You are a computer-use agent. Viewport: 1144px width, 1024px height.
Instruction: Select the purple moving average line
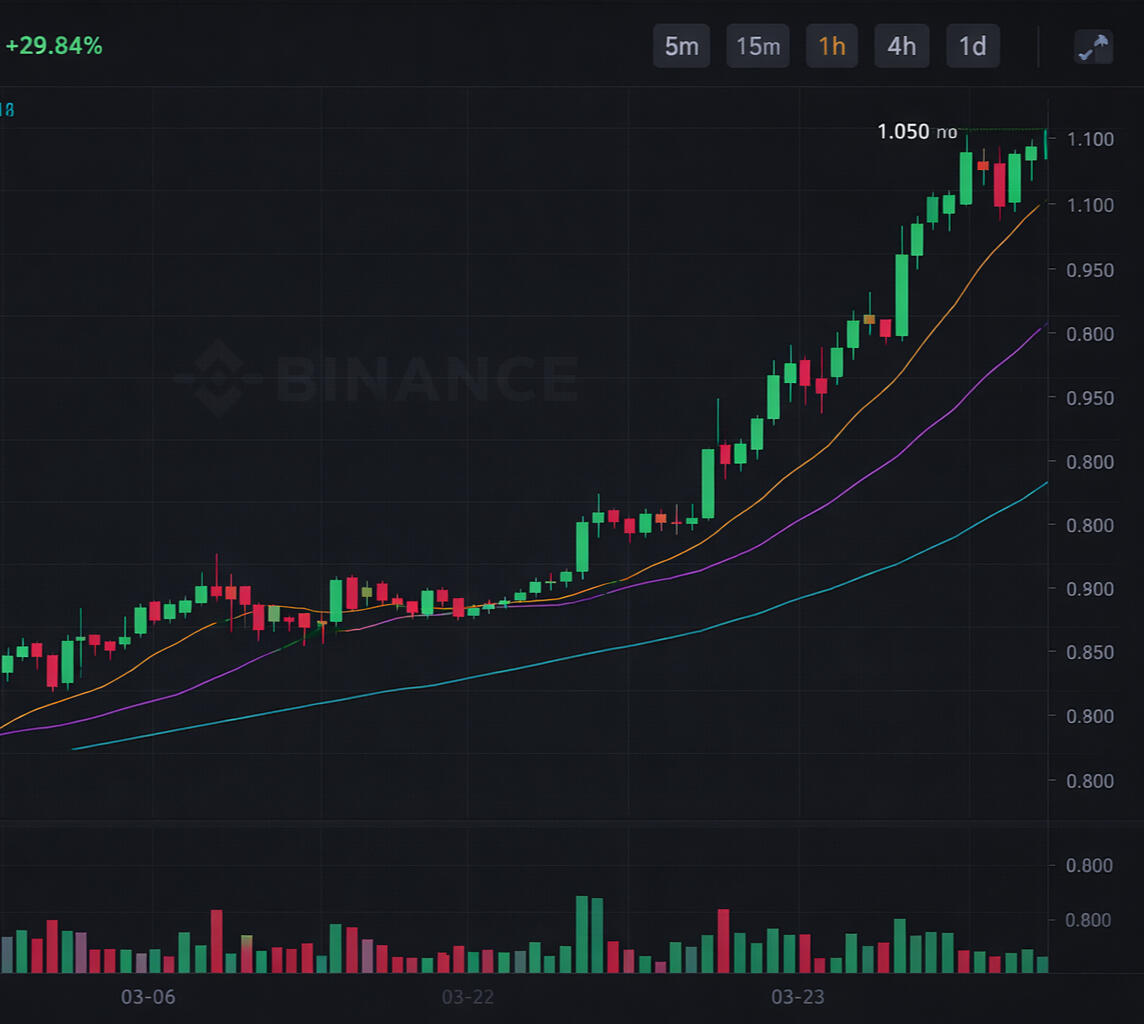click(900, 455)
